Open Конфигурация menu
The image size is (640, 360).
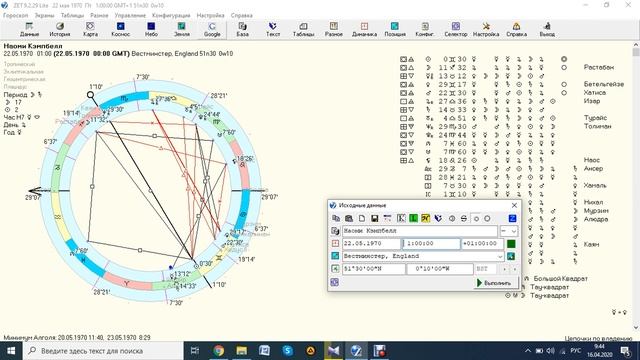coord(171,15)
